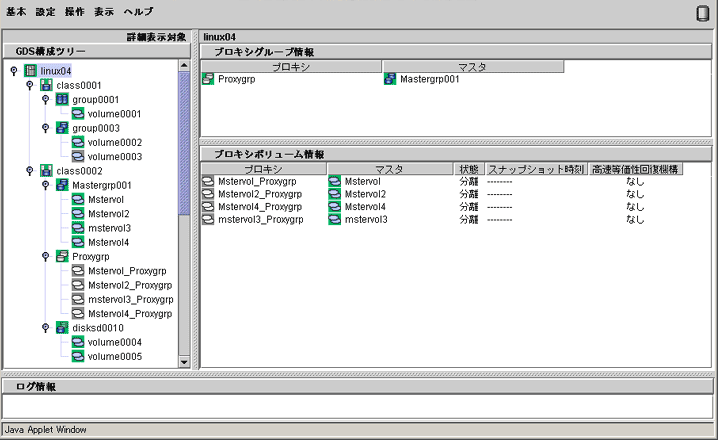Click プロキシ header in volume table
The height and width of the screenshot is (440, 718).
(264, 169)
